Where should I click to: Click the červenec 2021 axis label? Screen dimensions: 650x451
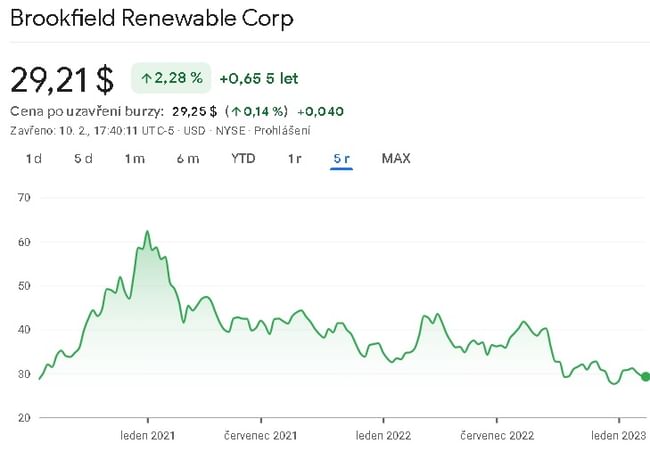pos(263,436)
